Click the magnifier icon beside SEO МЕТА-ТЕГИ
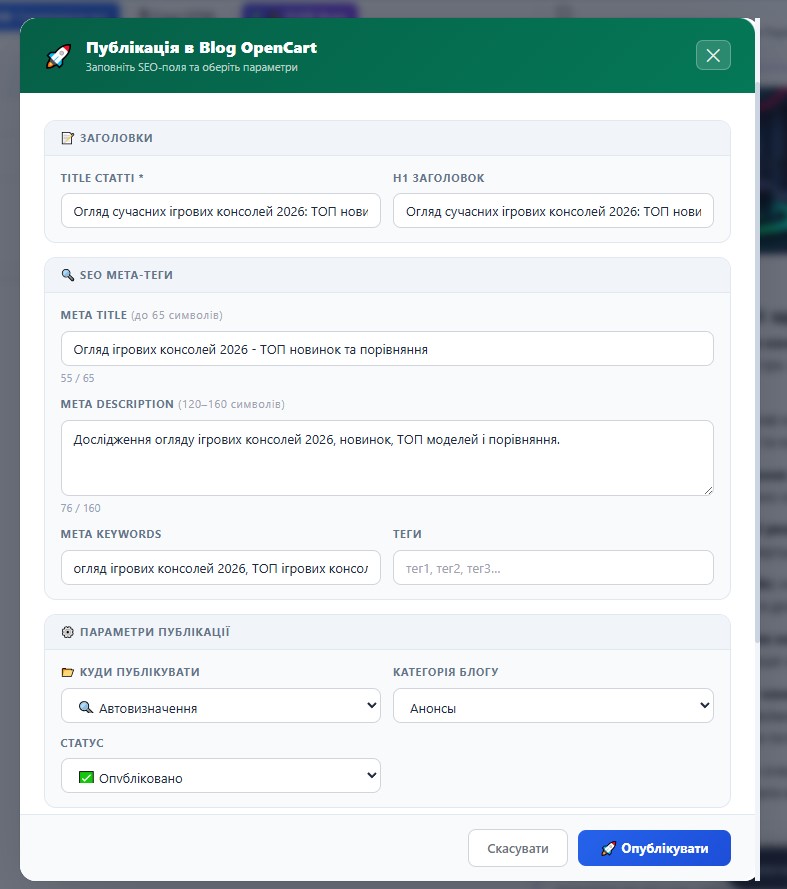The width and height of the screenshot is (787, 889). pyautogui.click(x=67, y=275)
